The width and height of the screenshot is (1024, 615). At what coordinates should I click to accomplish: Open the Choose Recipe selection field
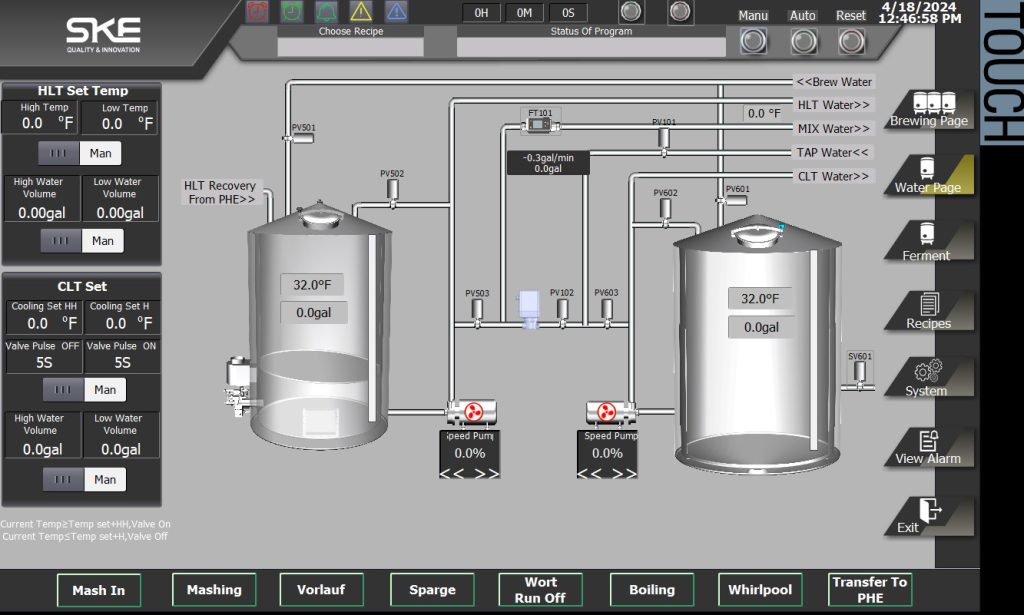click(350, 48)
